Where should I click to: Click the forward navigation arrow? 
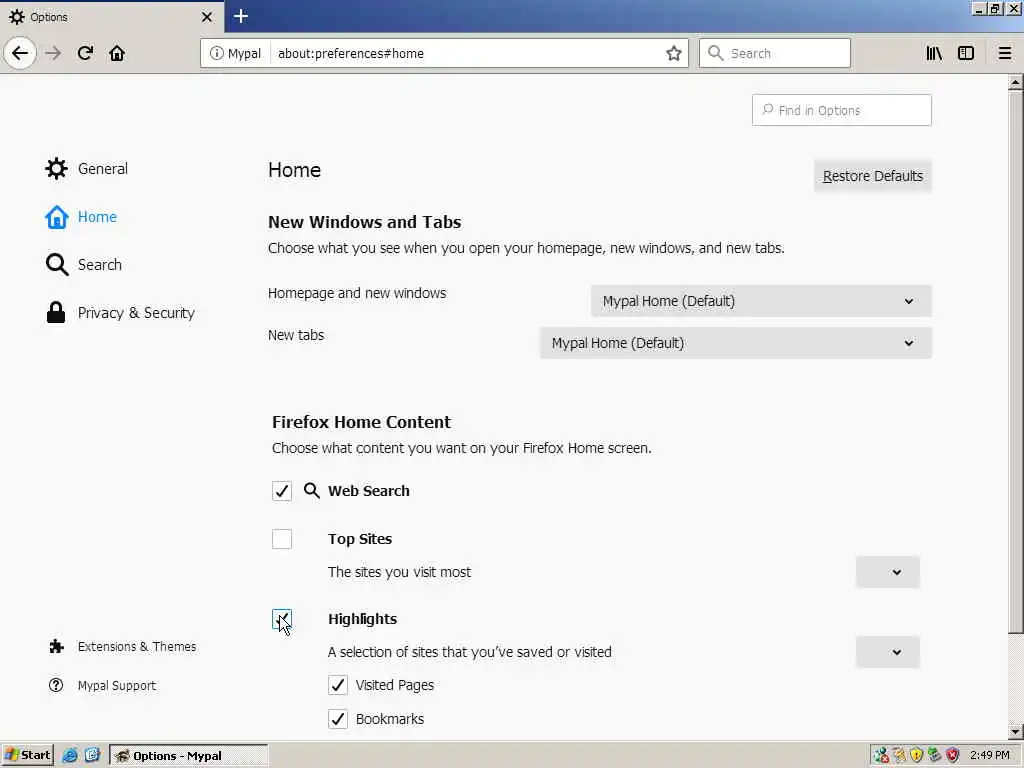coord(54,53)
